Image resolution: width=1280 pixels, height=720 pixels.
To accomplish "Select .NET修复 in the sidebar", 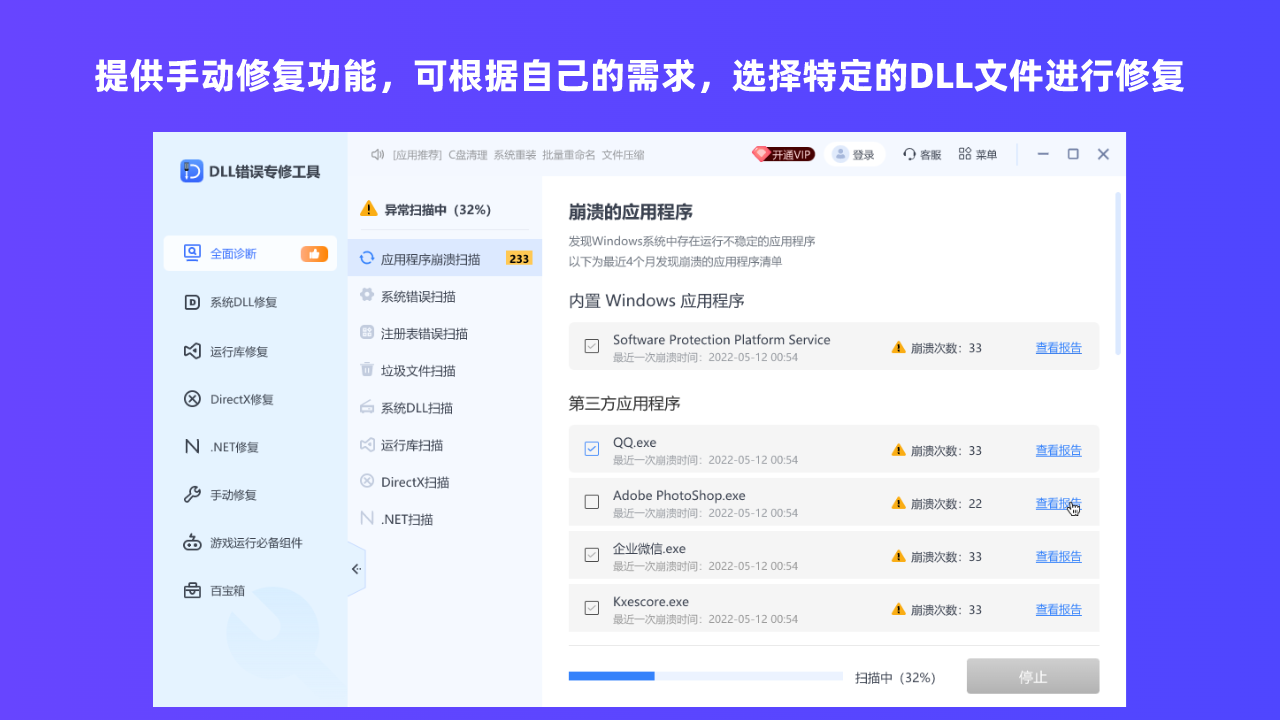I will pyautogui.click(x=229, y=447).
